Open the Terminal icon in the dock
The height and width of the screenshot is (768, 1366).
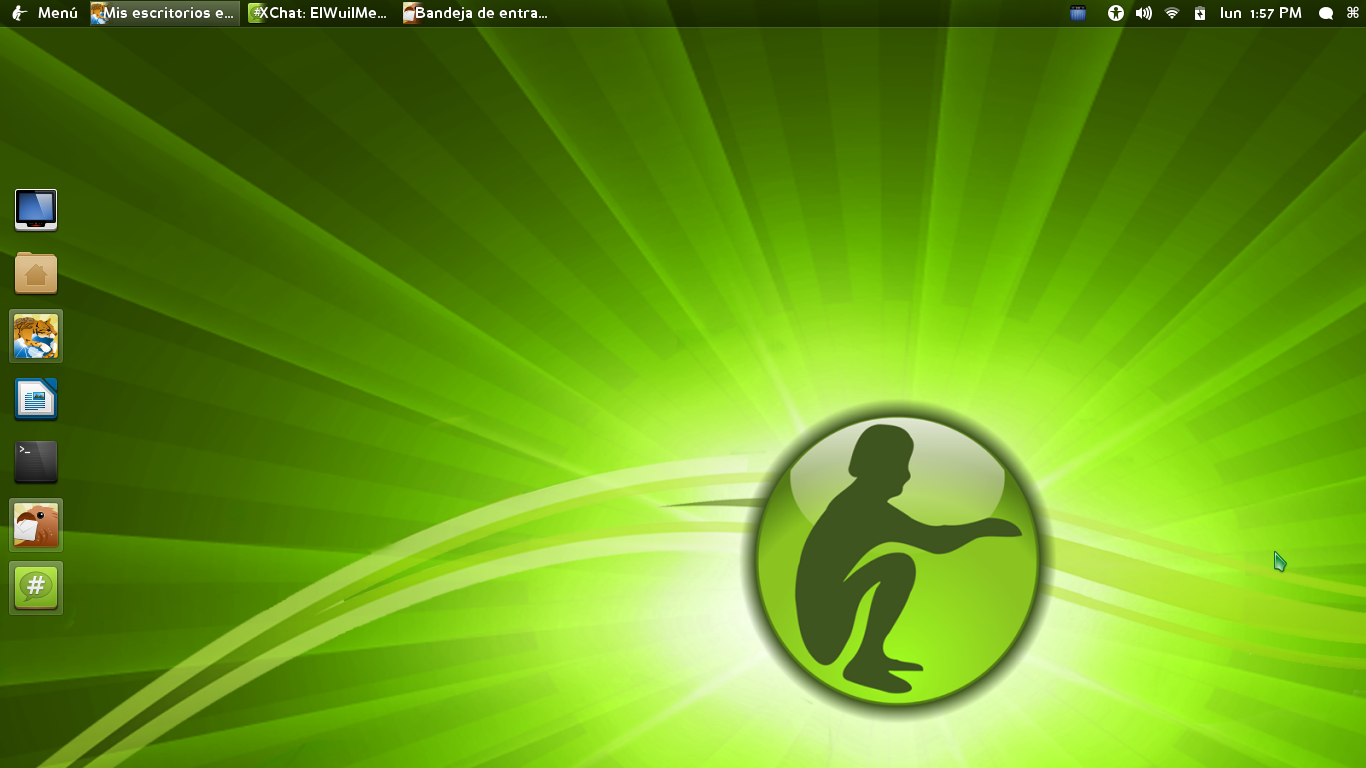coord(36,462)
